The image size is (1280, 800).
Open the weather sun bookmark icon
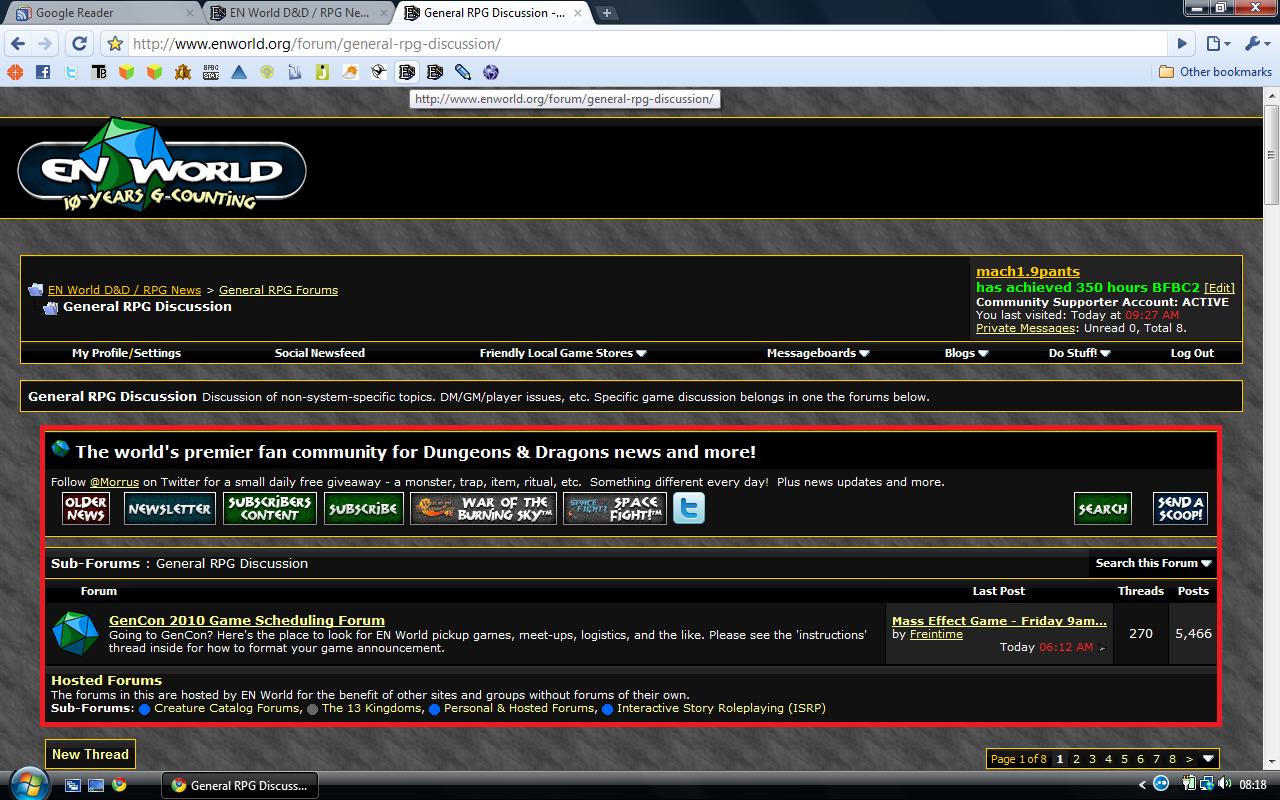tap(350, 72)
